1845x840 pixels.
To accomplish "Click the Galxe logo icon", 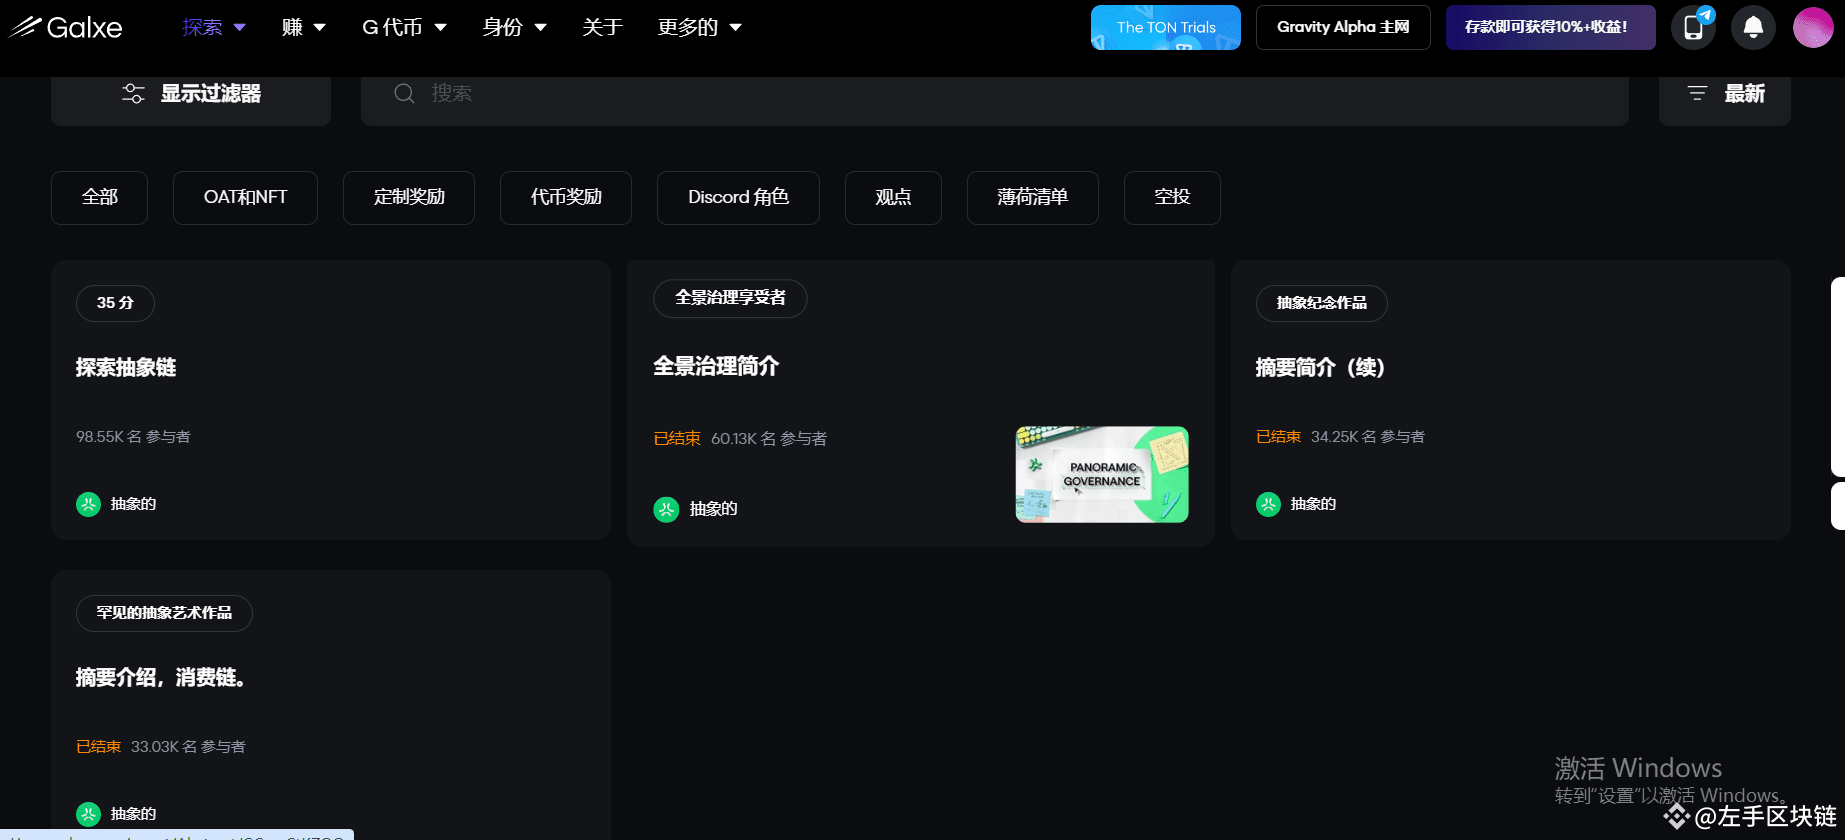I will [26, 27].
